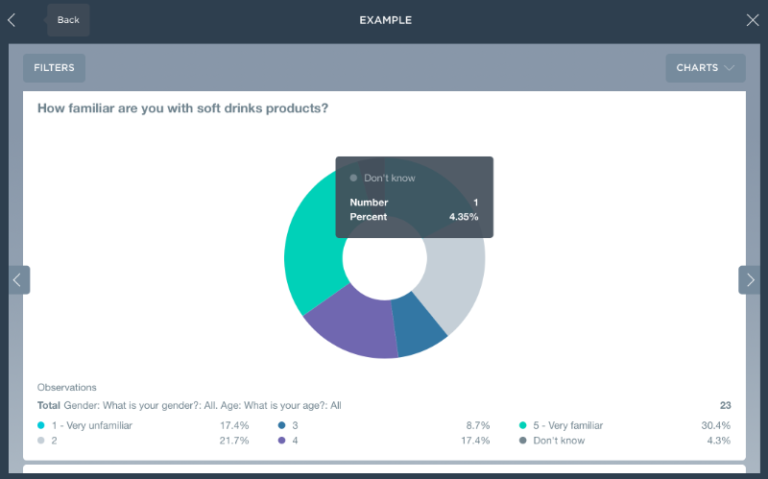The height and width of the screenshot is (479, 768).
Task: Close the example view with X icon
Action: coord(752,20)
